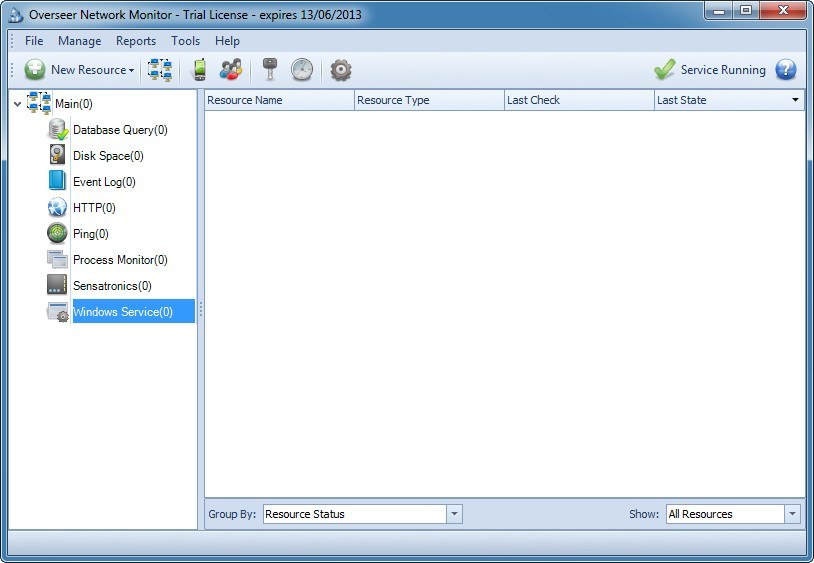Click the network groups toolbar icon
The width and height of the screenshot is (814, 563).
160,70
